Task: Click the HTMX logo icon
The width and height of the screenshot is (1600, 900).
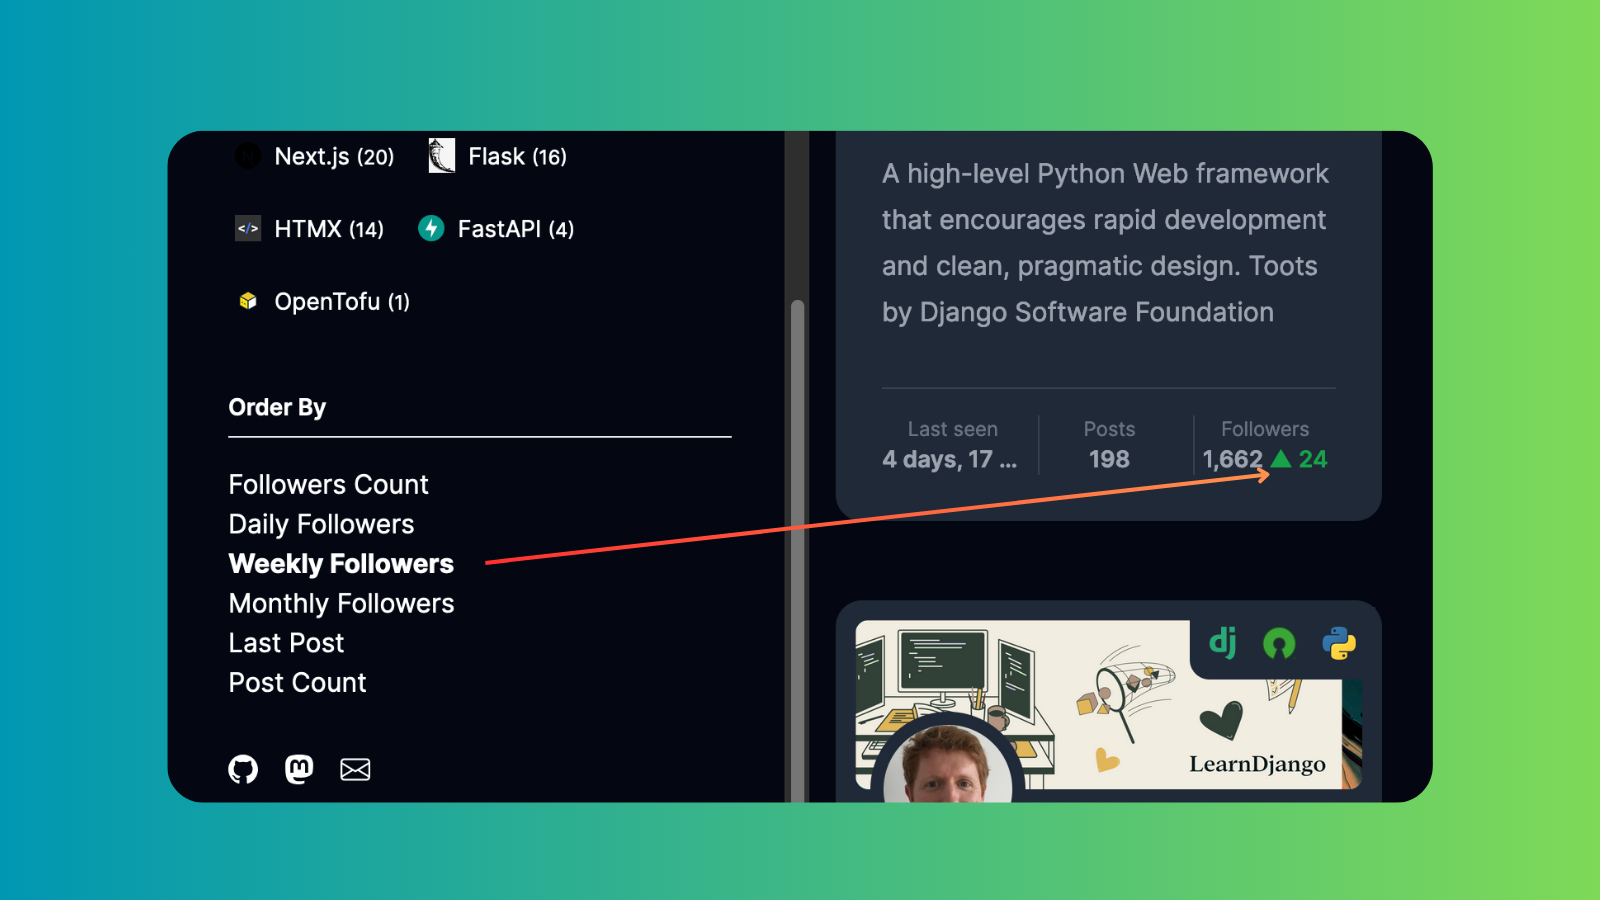Action: 248,229
